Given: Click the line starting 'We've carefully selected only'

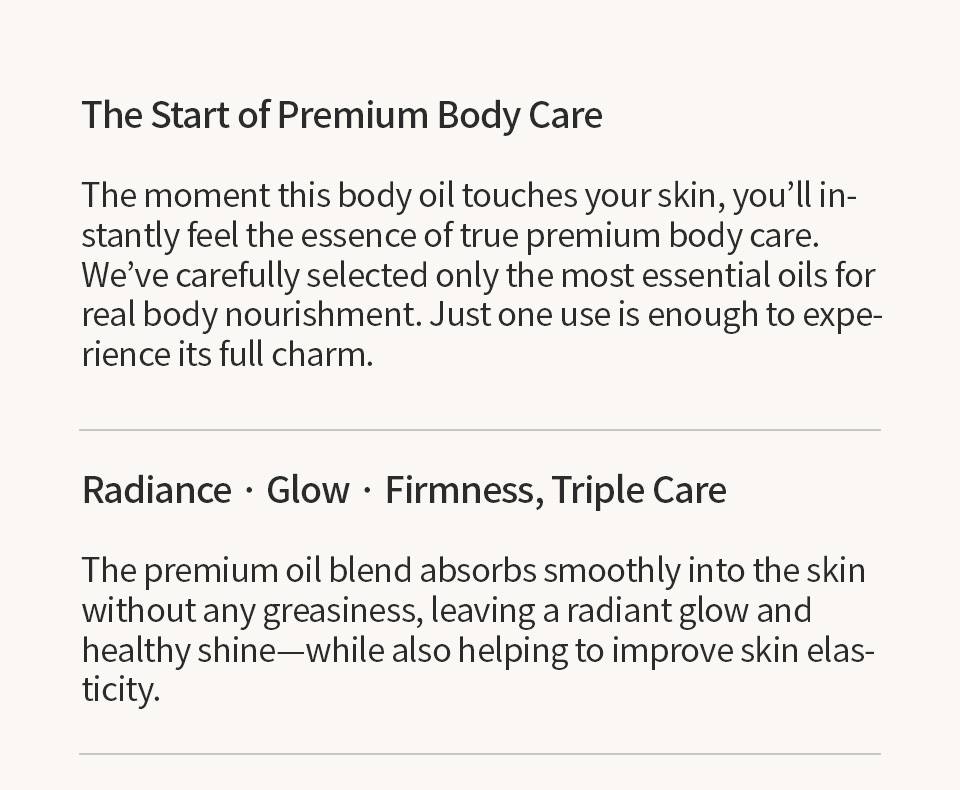Looking at the screenshot, I should pyautogui.click(x=478, y=276).
